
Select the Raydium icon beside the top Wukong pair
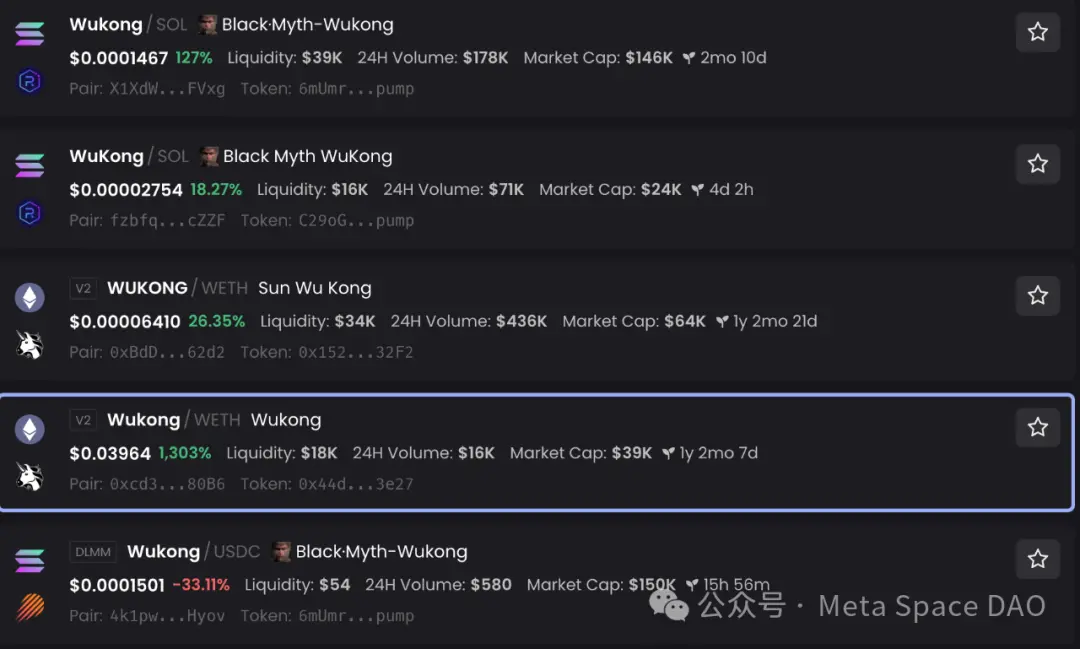(29, 80)
